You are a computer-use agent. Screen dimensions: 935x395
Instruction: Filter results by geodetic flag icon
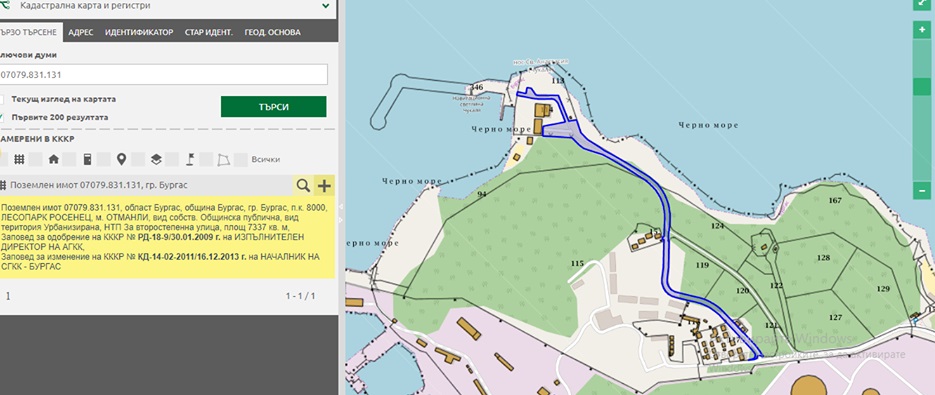(191, 159)
